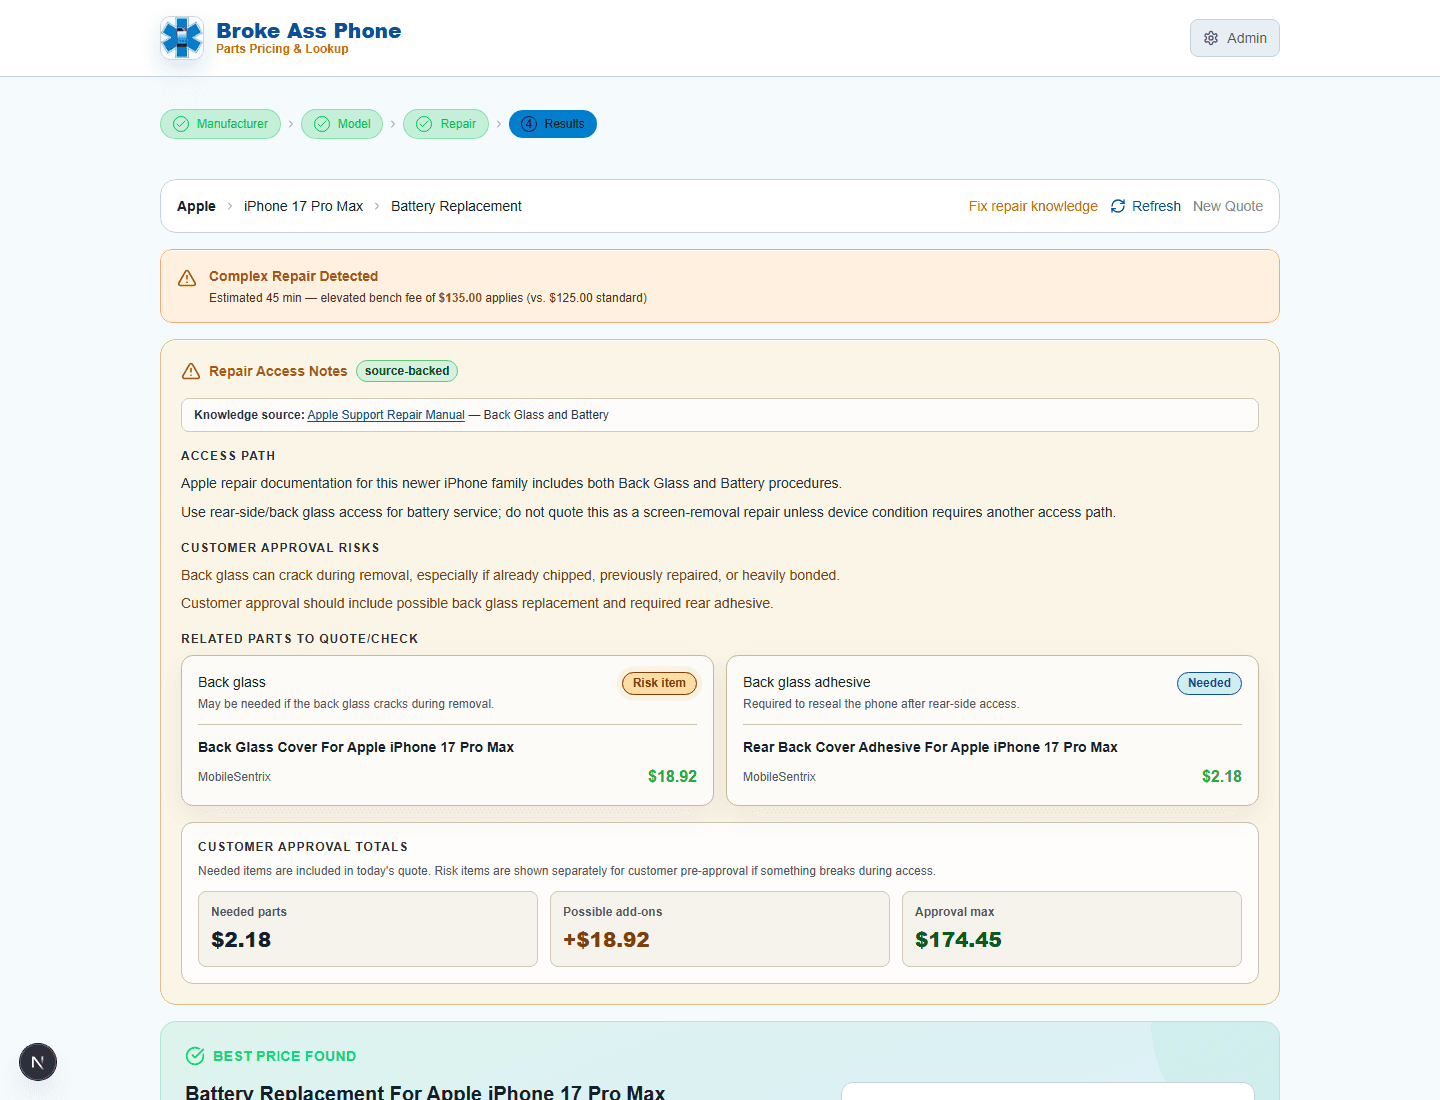Click the Needed parts total box
The image size is (1440, 1100).
368,929
